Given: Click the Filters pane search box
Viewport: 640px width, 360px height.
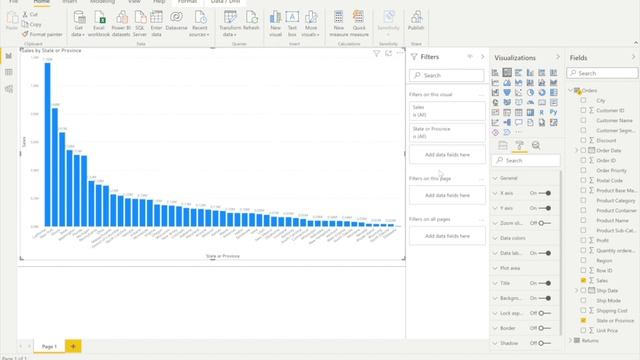Looking at the screenshot, I should (x=447, y=76).
